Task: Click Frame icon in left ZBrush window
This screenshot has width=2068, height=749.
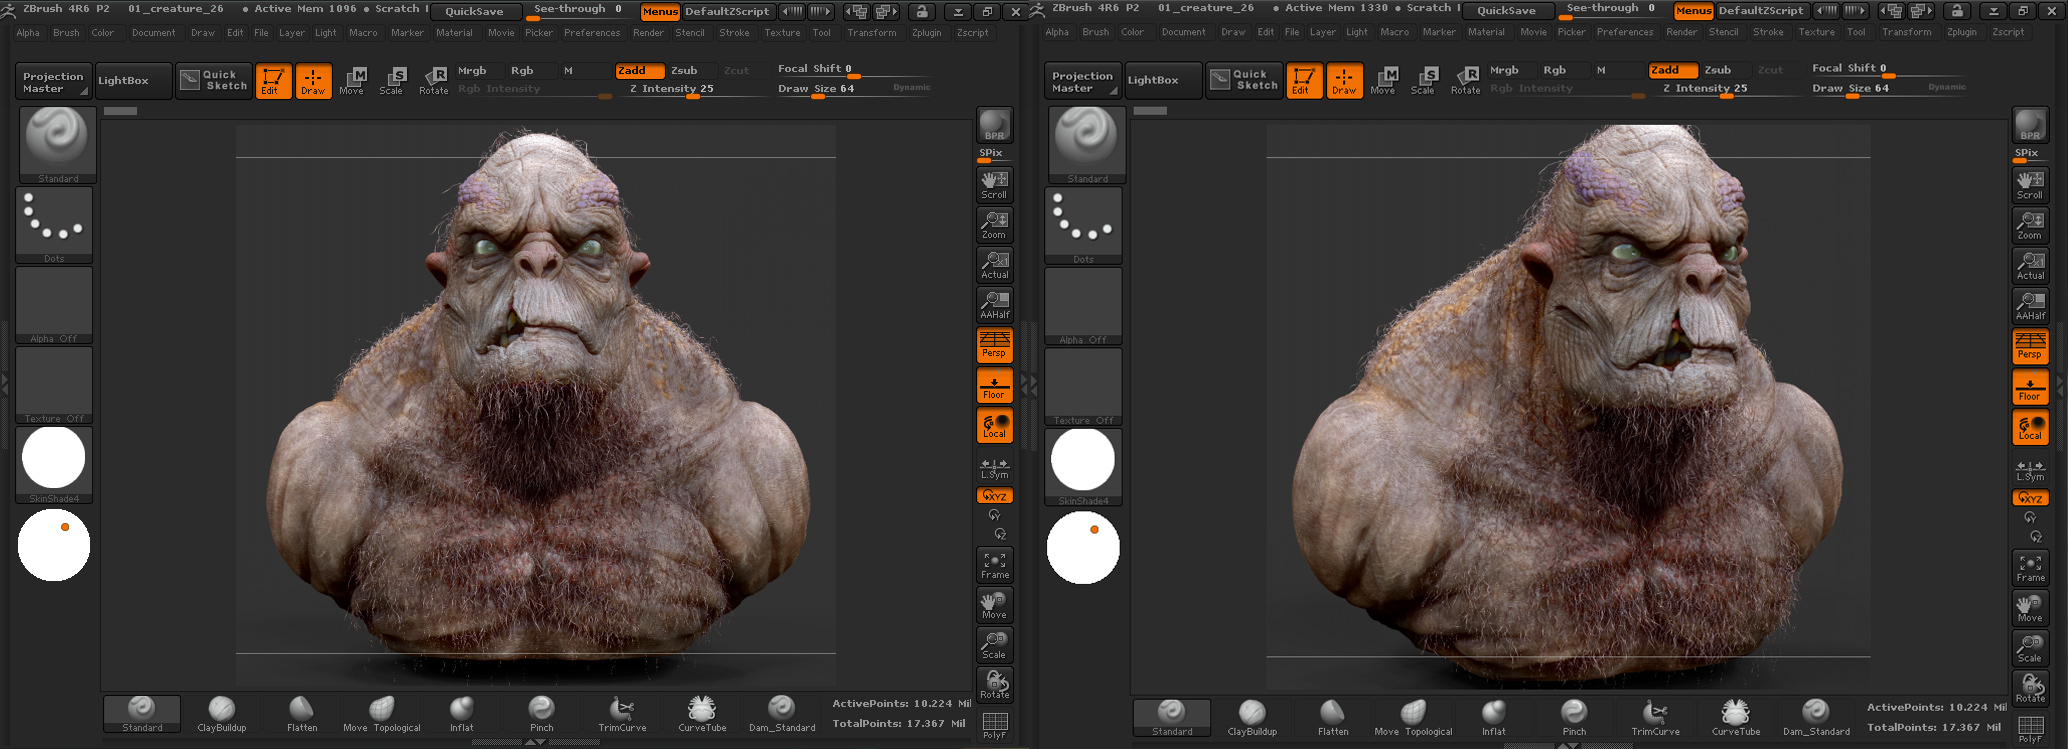Action: click(994, 565)
